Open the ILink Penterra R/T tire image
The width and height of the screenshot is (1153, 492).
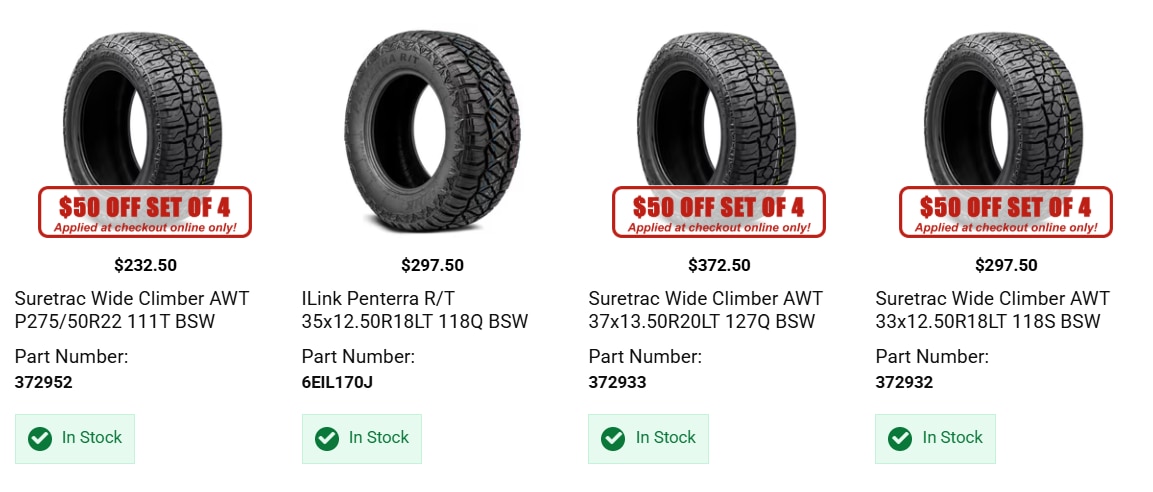432,130
